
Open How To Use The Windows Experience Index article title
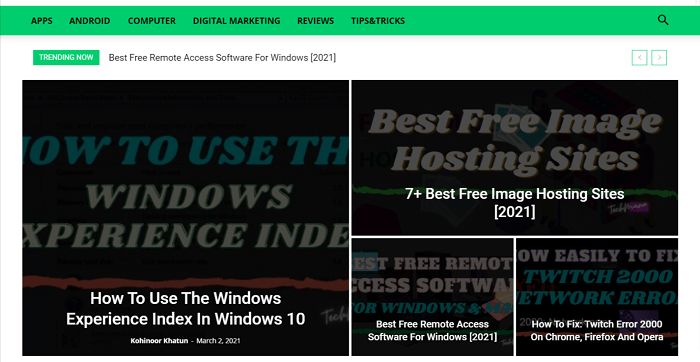tap(186, 308)
